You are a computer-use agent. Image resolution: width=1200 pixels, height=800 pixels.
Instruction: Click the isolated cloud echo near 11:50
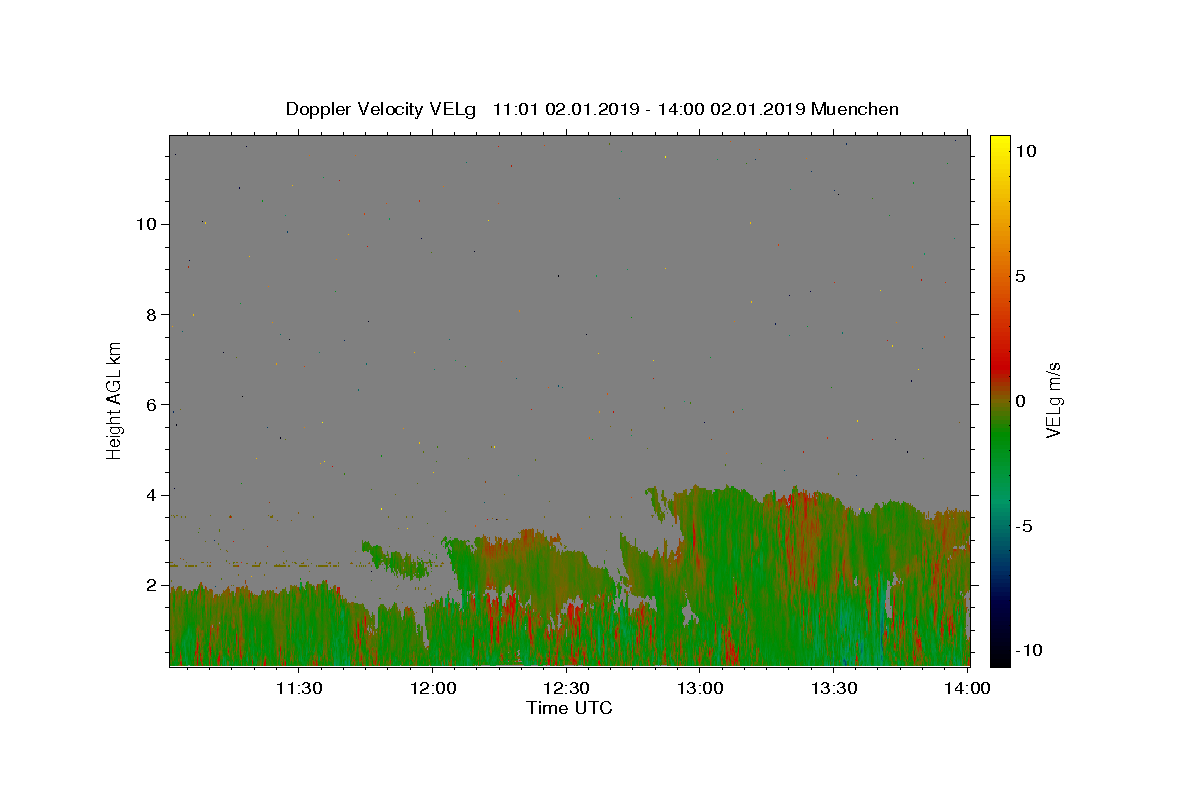(x=397, y=561)
